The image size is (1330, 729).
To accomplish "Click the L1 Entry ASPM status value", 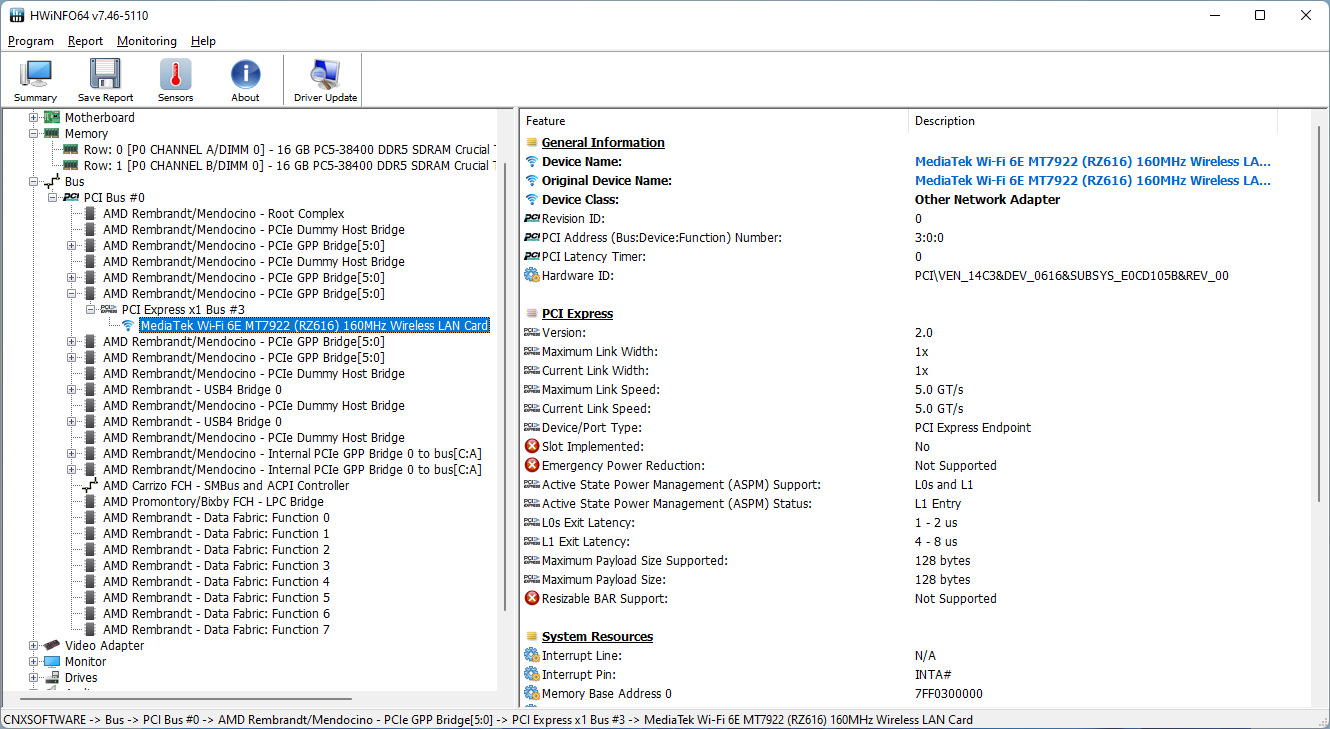I will point(938,504).
